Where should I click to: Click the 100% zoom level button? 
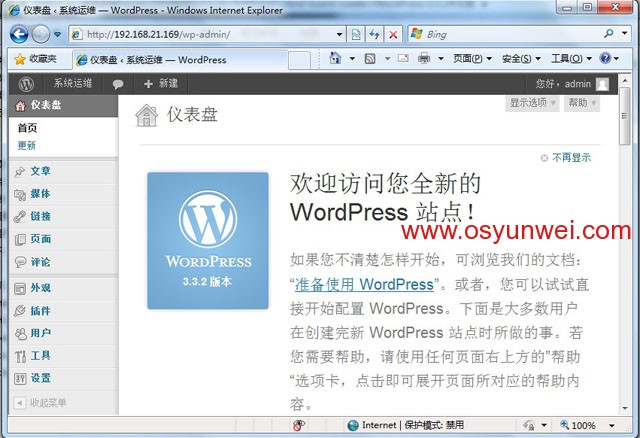click(x=578, y=425)
